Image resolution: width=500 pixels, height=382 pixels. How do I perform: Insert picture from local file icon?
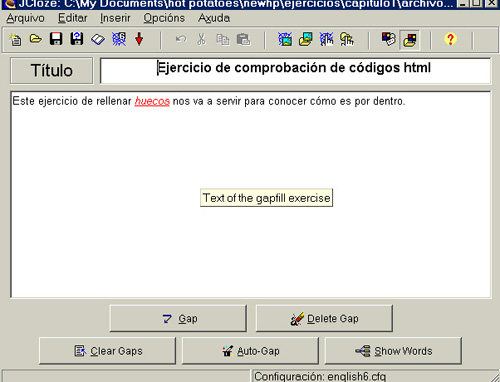pos(305,39)
